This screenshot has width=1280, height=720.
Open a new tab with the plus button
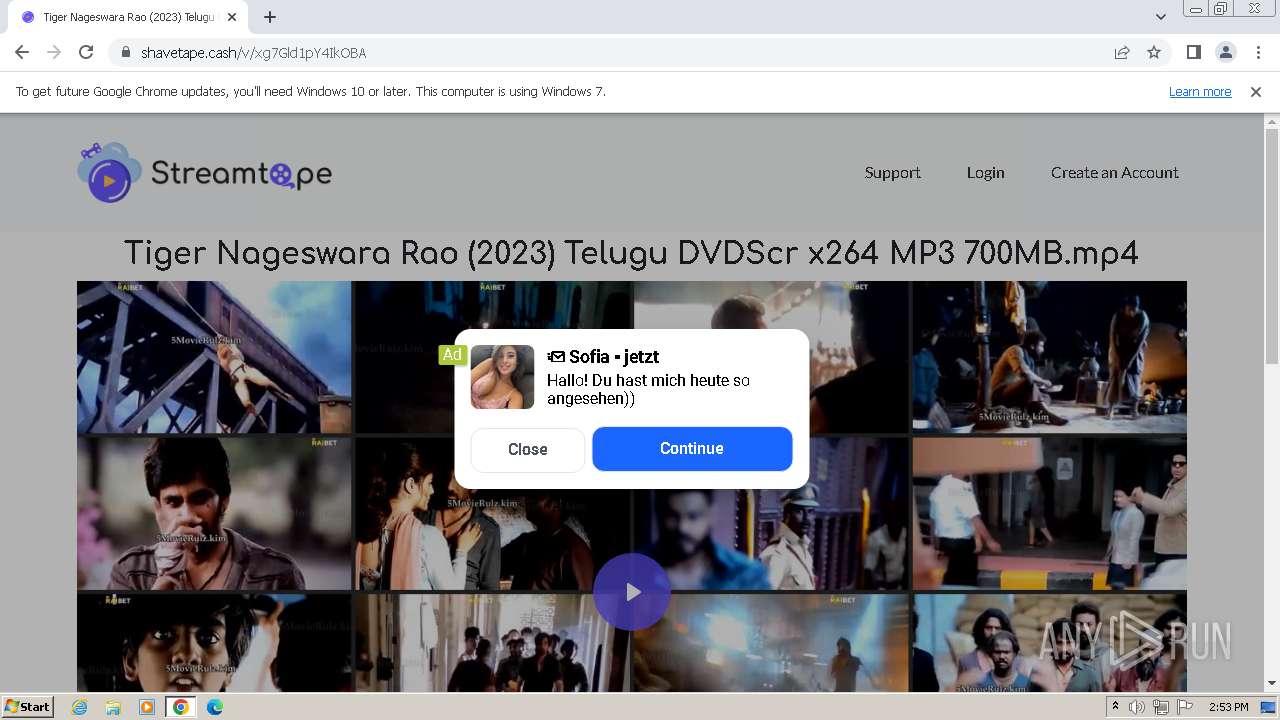pyautogui.click(x=270, y=17)
